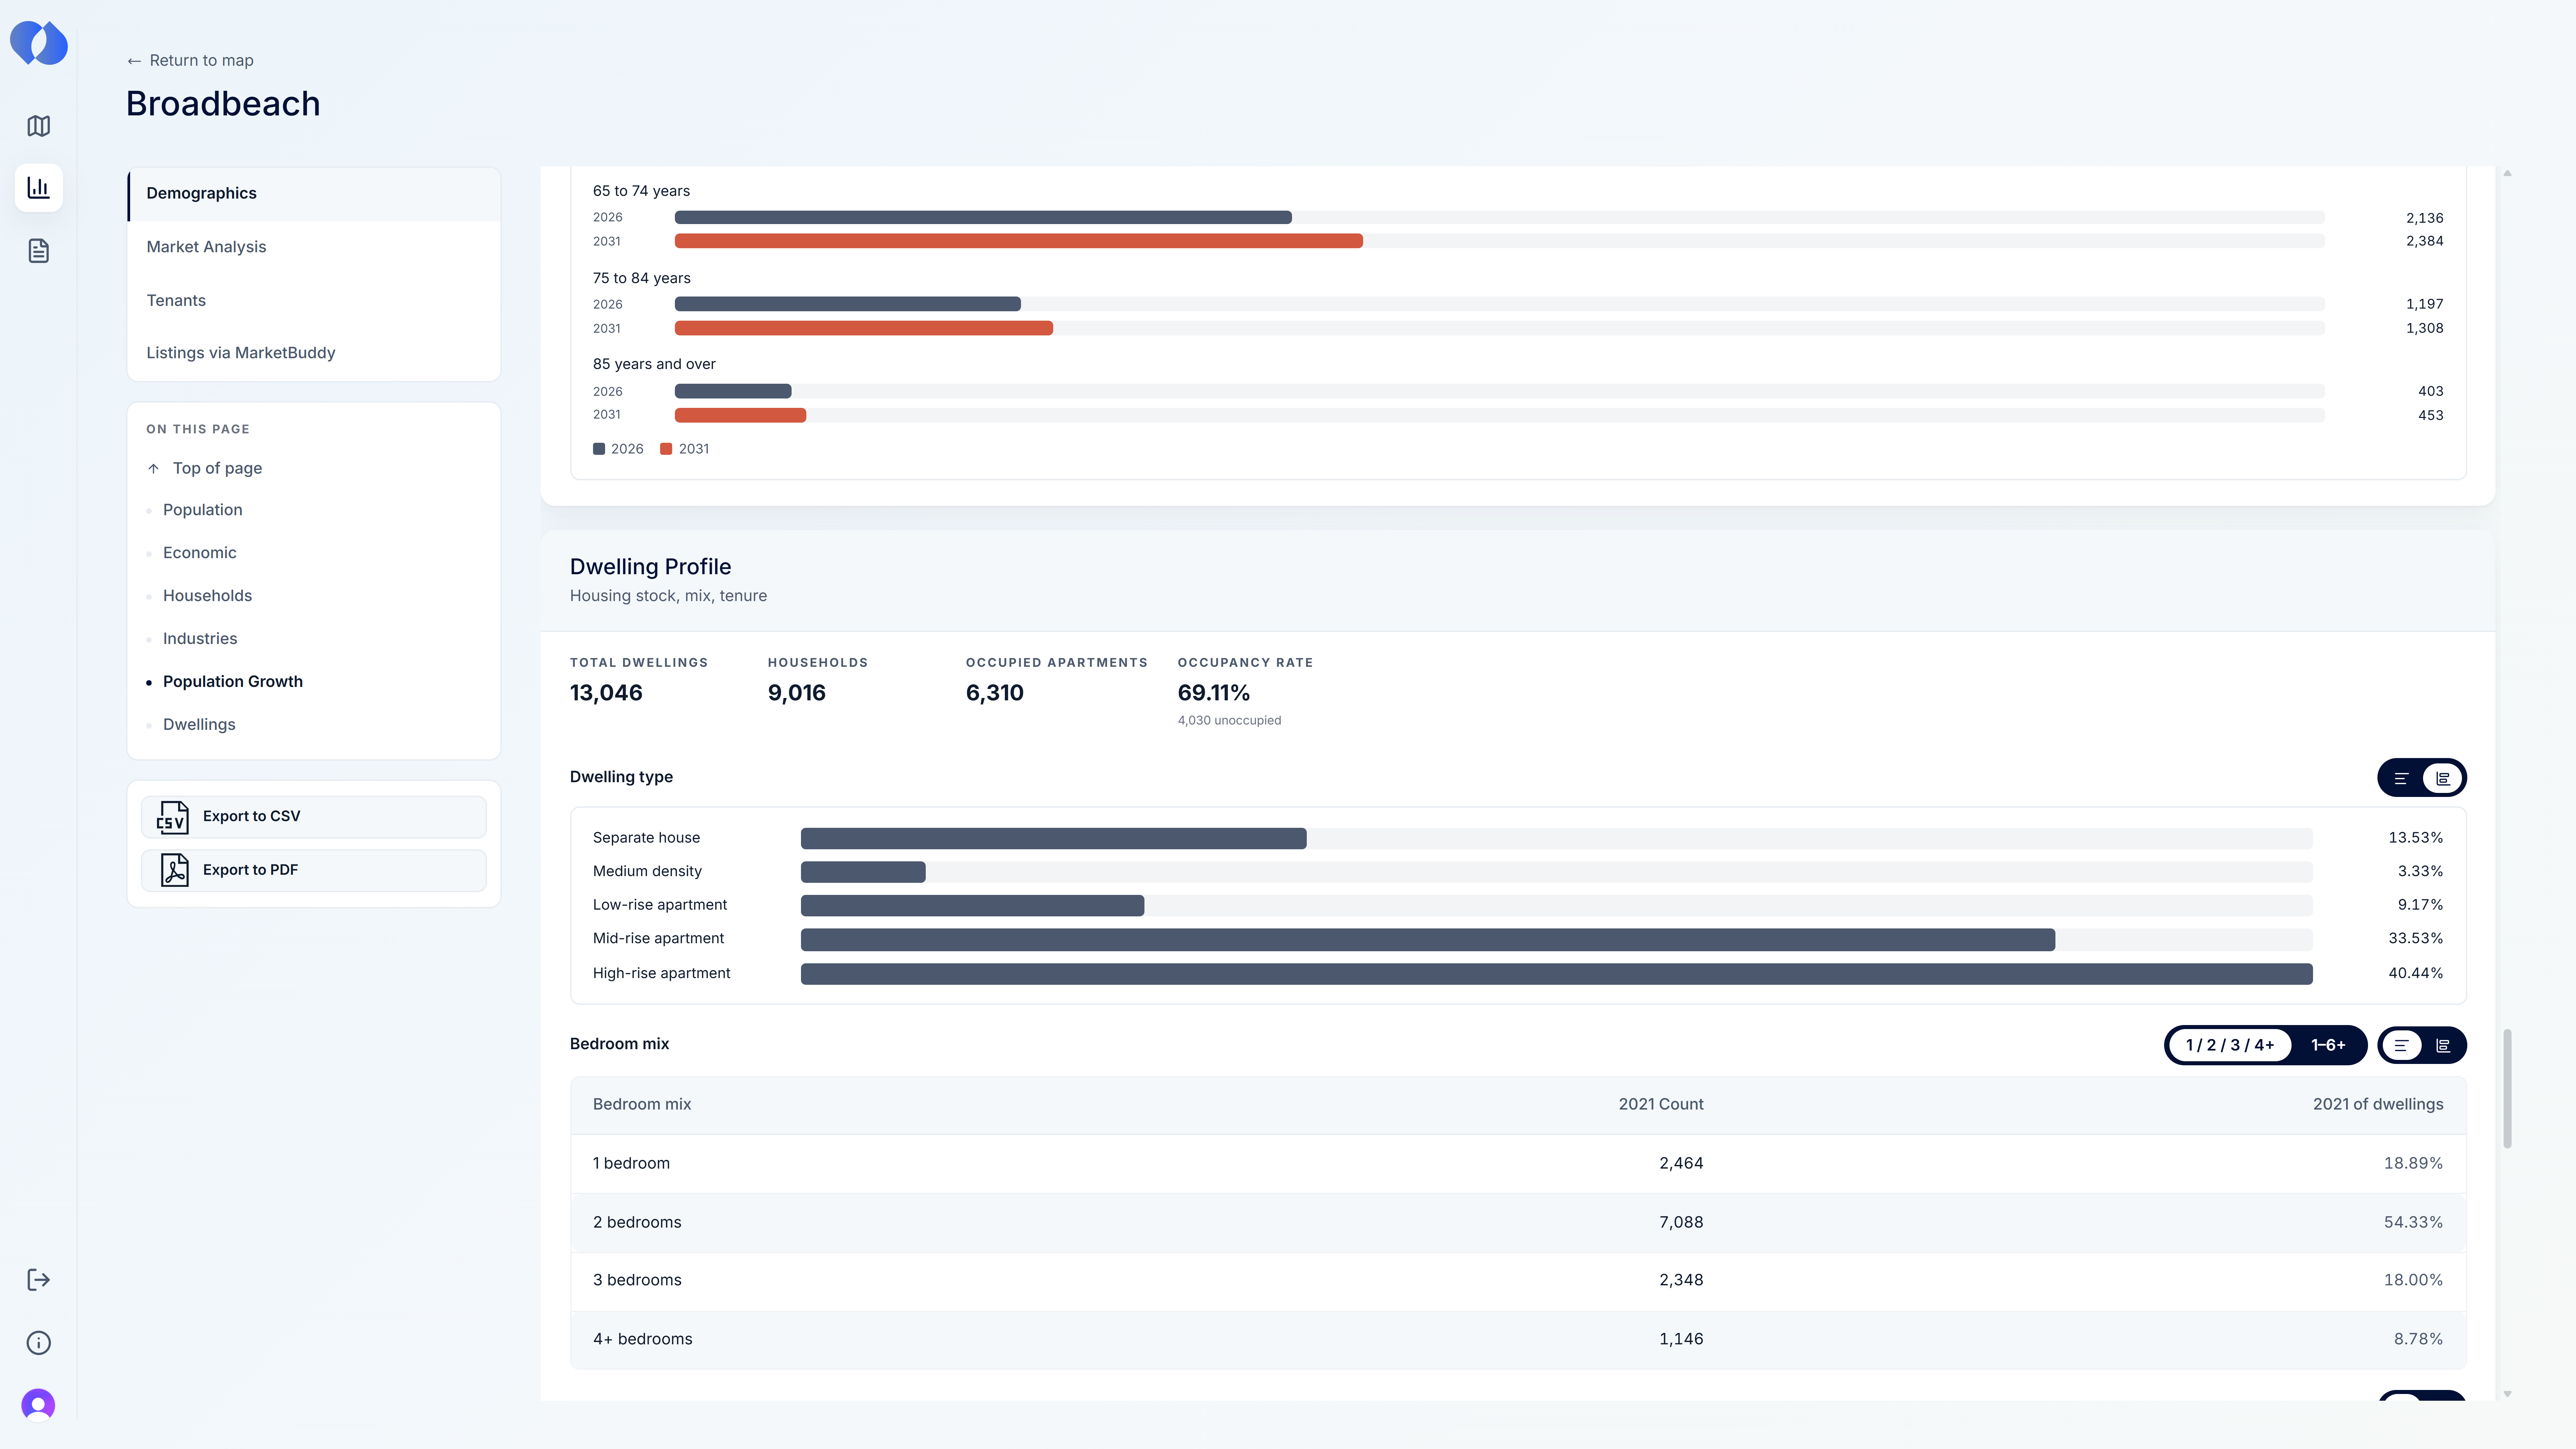
Task: Click the Total dwellings 13,046 value
Action: (606, 693)
